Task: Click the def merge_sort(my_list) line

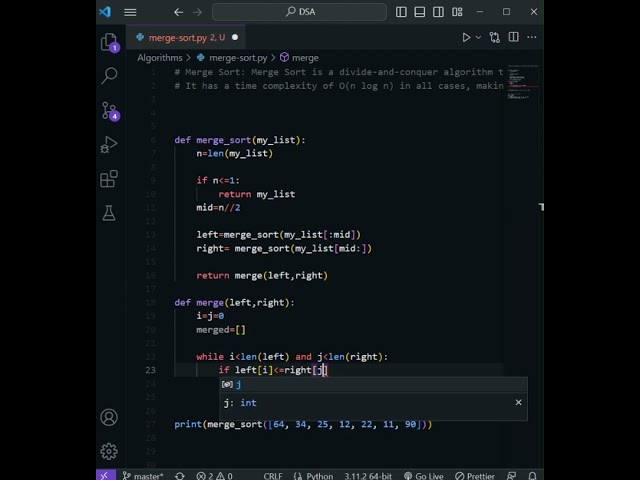Action: pos(240,140)
